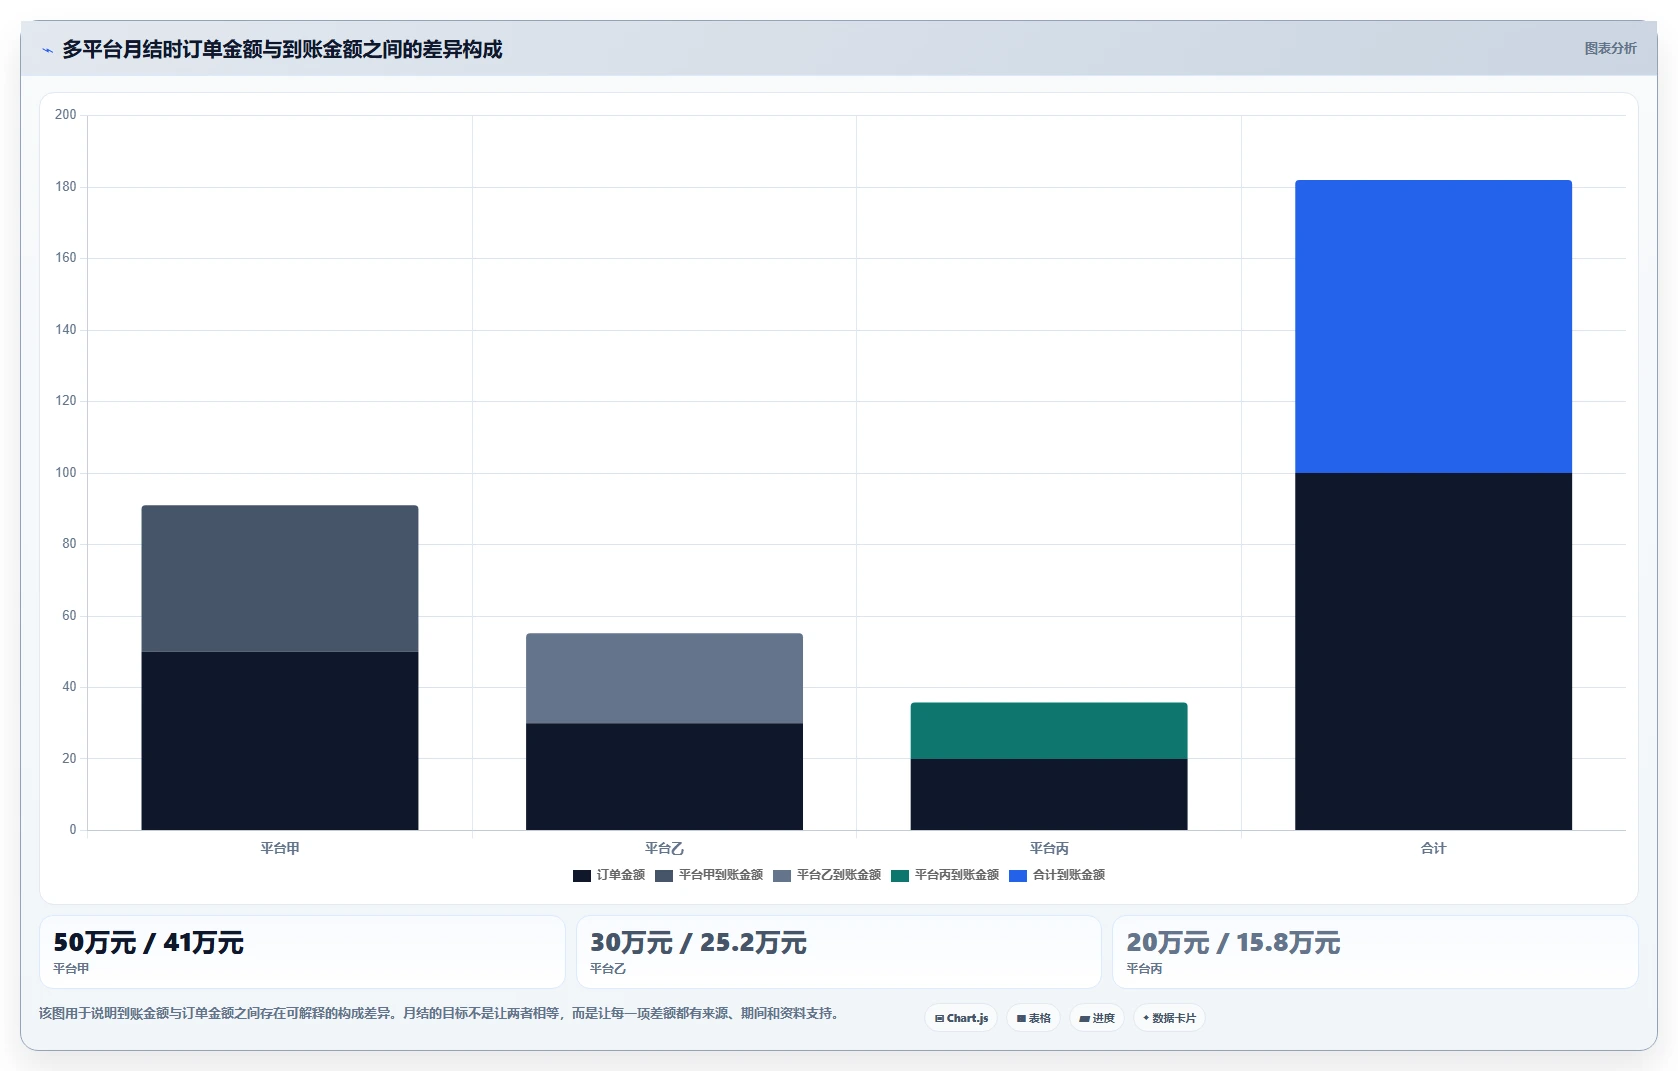
Task: Click the 表格 tag button
Action: coord(1034,1018)
